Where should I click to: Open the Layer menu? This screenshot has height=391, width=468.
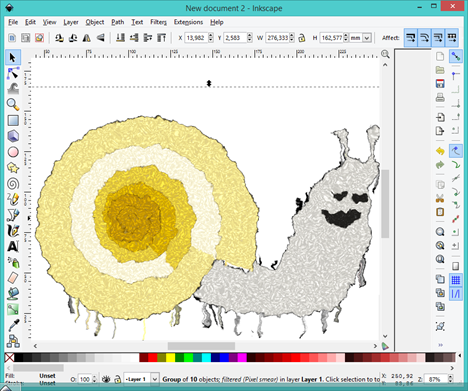pyautogui.click(x=71, y=22)
